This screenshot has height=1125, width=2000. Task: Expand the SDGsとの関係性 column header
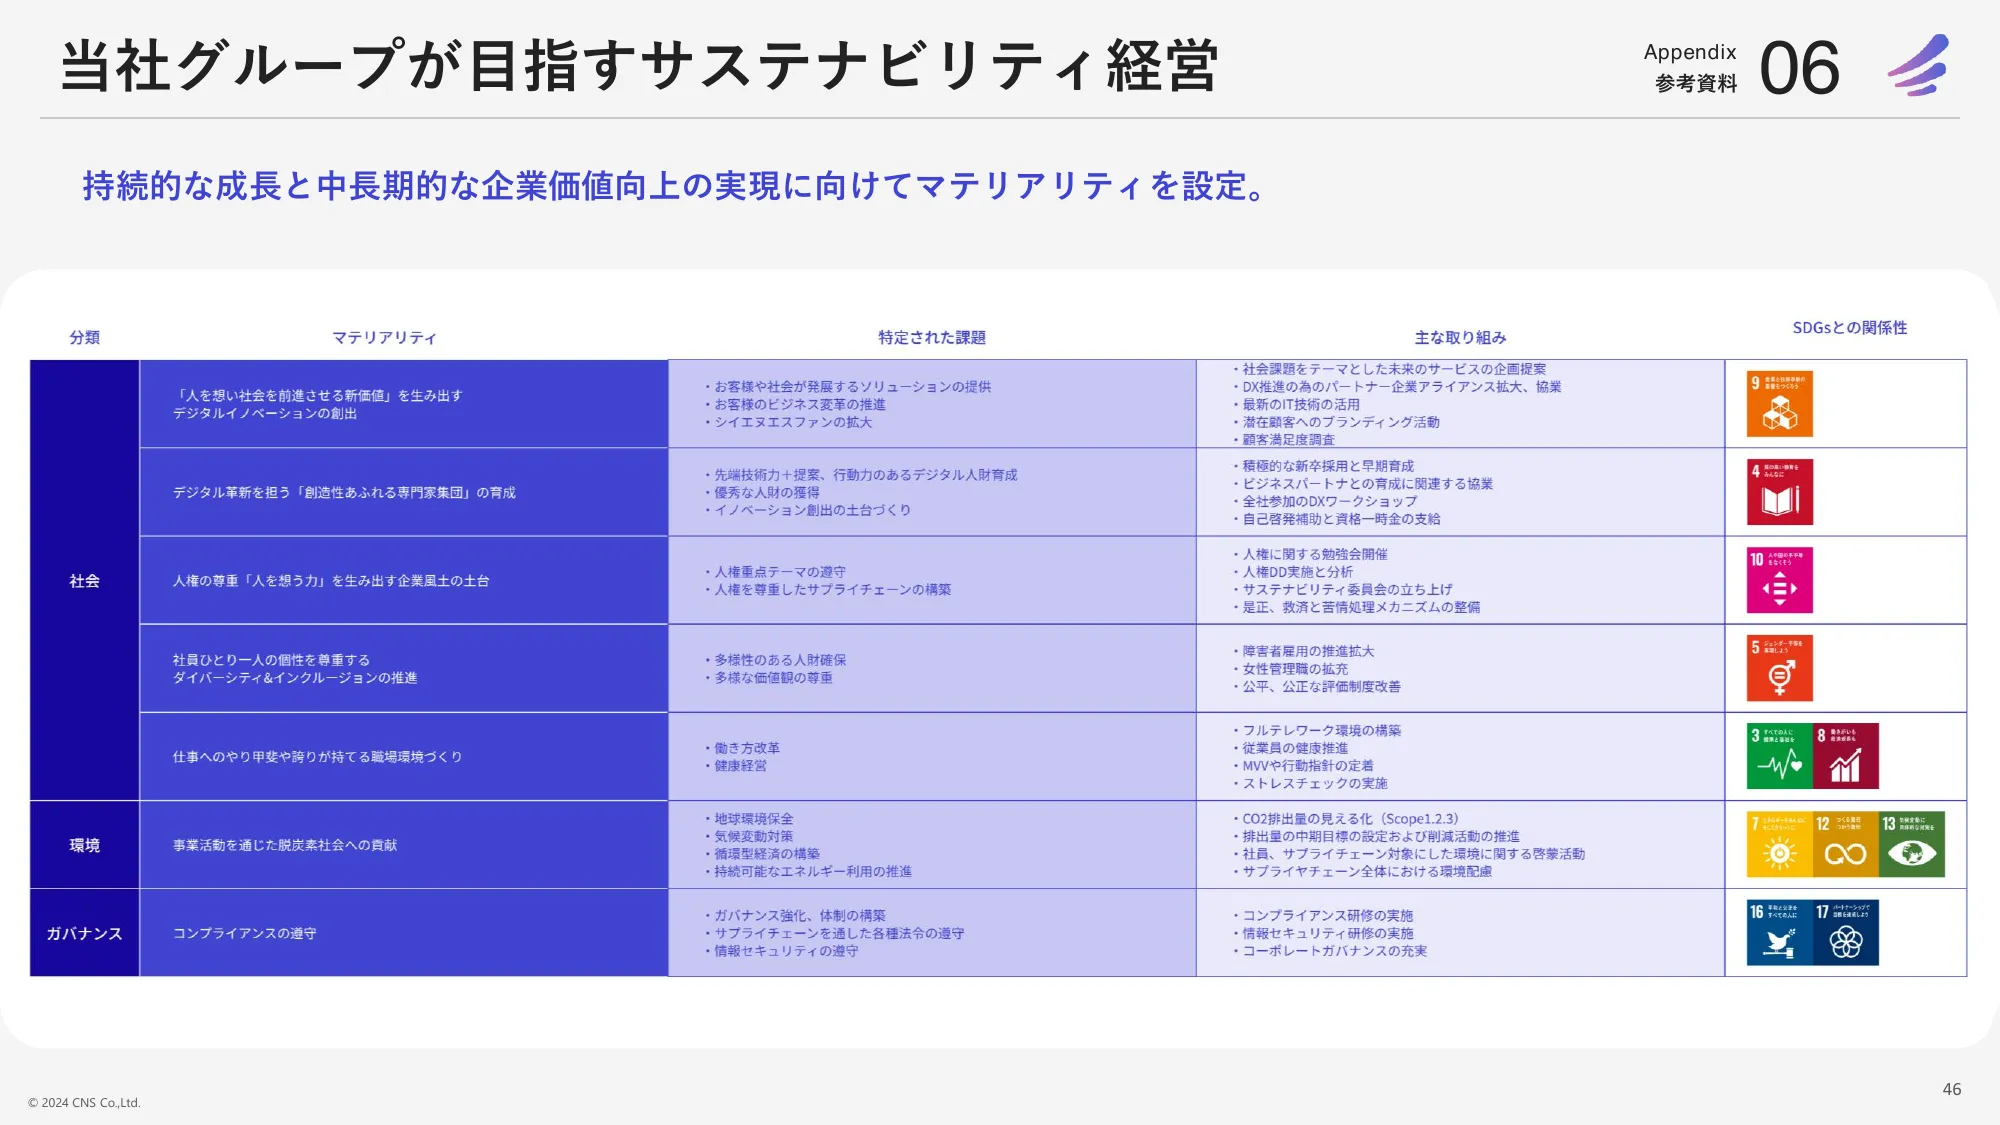click(1848, 327)
